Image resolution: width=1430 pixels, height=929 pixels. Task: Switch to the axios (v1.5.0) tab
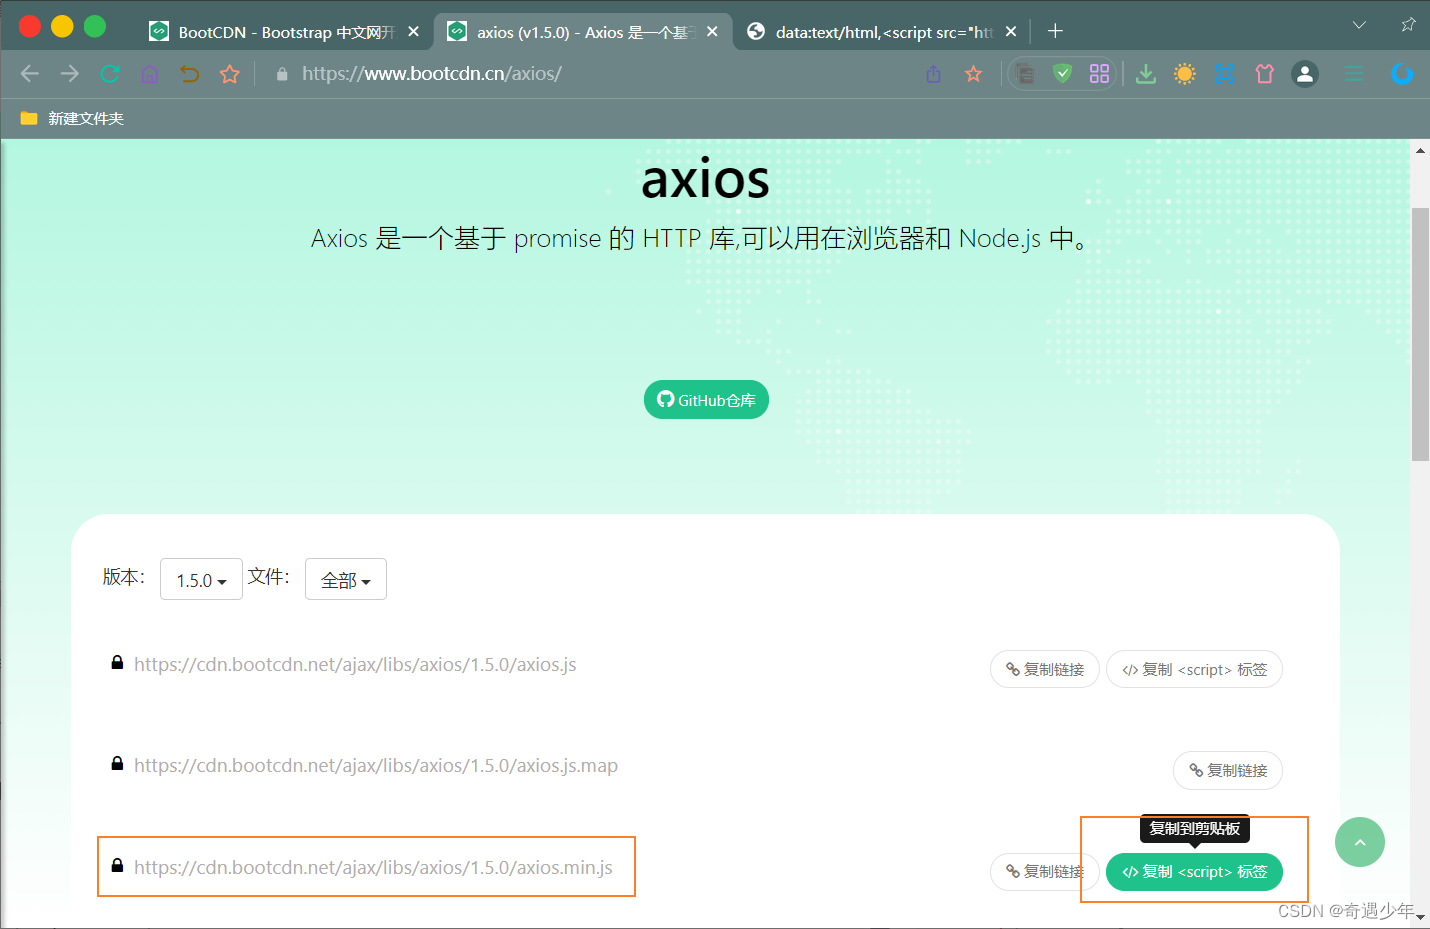tap(583, 32)
